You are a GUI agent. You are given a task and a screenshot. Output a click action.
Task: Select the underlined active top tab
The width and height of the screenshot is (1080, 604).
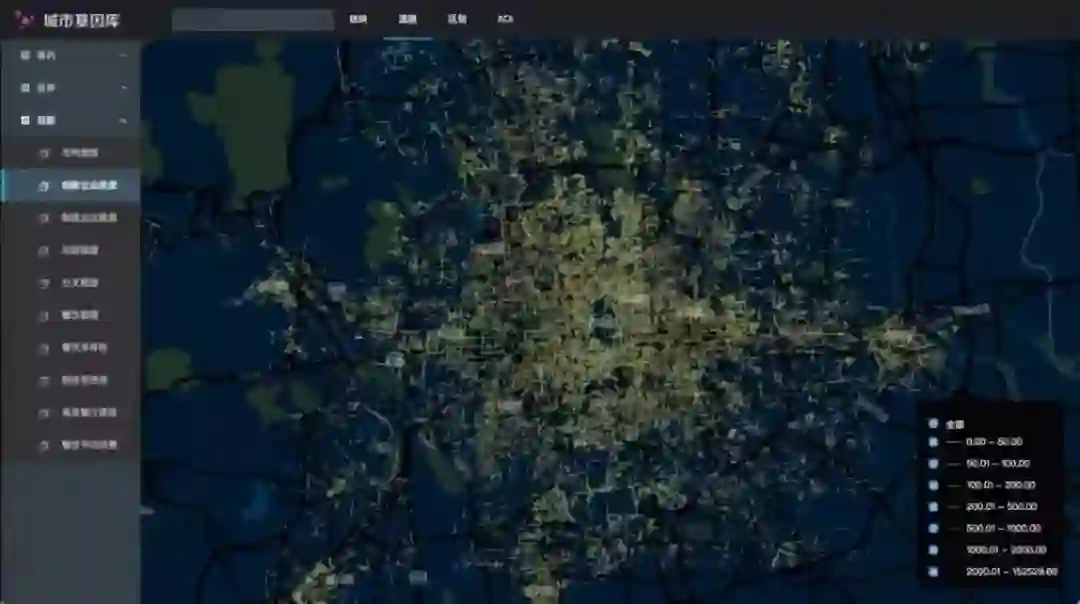[408, 19]
